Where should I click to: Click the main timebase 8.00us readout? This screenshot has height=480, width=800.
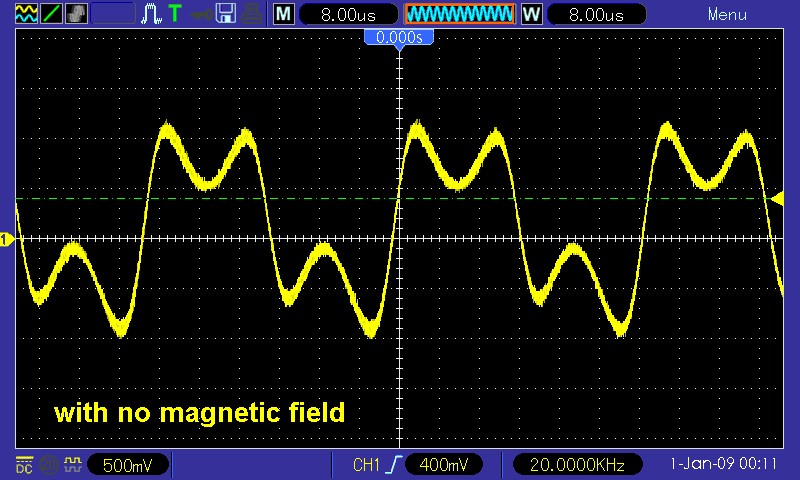click(349, 14)
